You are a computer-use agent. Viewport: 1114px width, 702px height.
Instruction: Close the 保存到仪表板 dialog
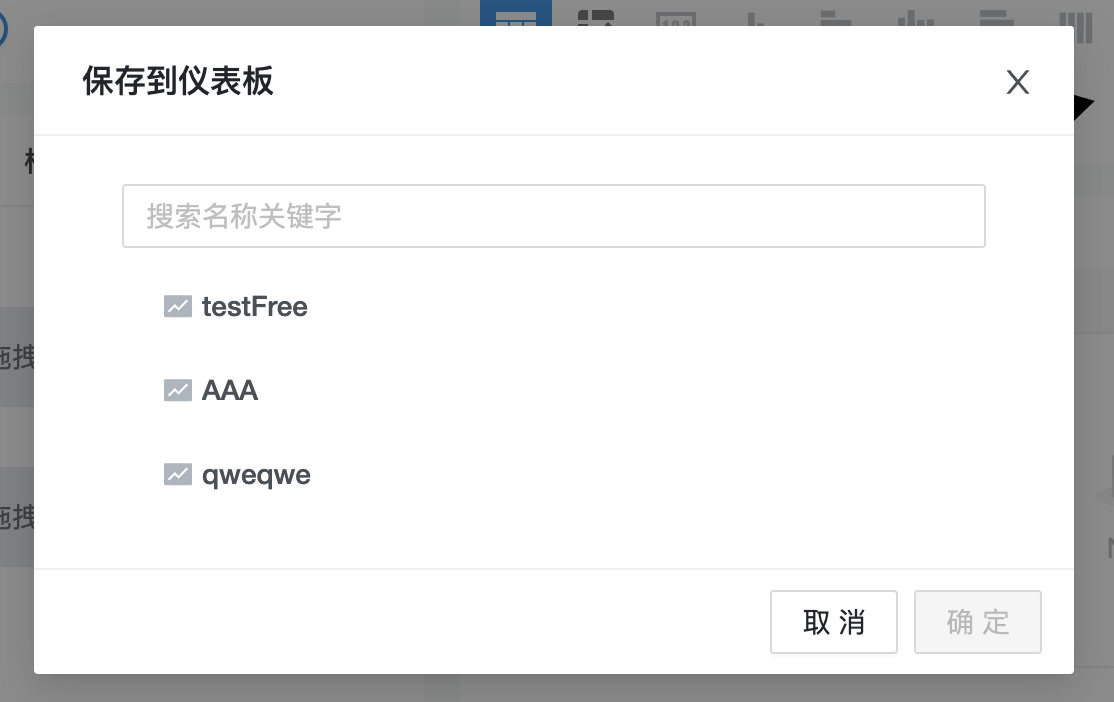1017,82
